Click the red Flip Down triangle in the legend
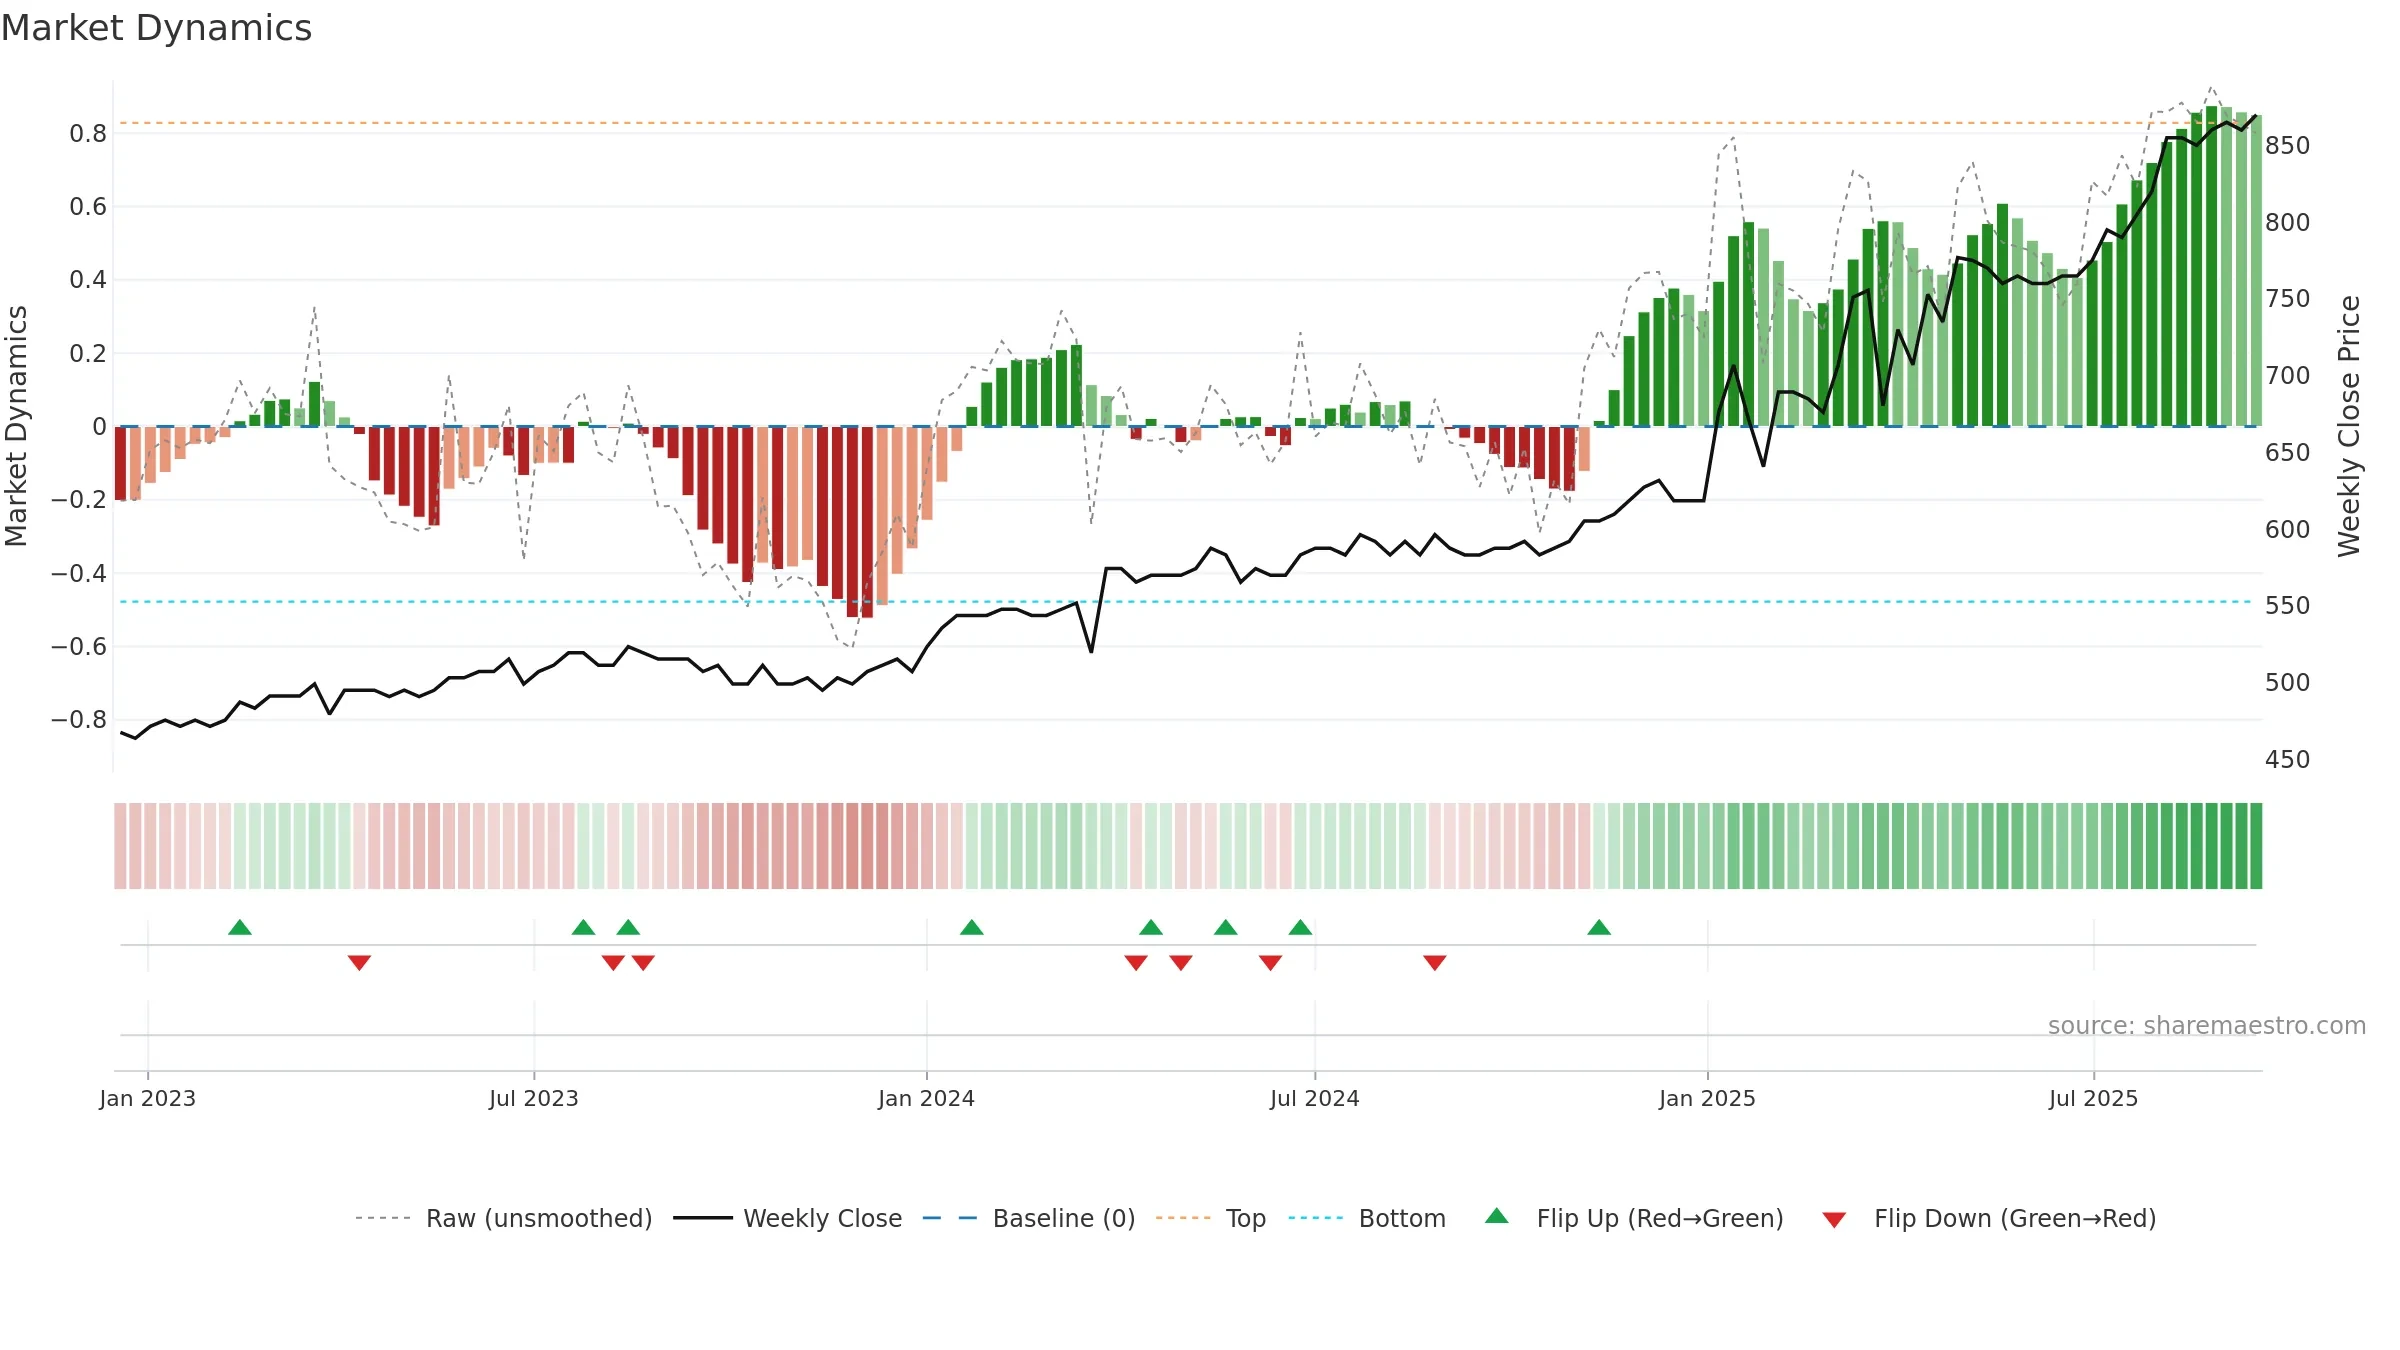 pyautogui.click(x=1834, y=1220)
